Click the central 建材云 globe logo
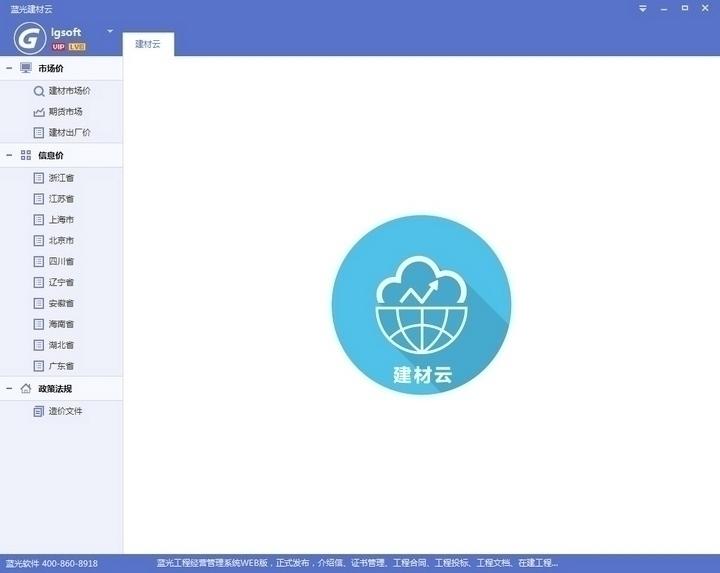 click(422, 305)
